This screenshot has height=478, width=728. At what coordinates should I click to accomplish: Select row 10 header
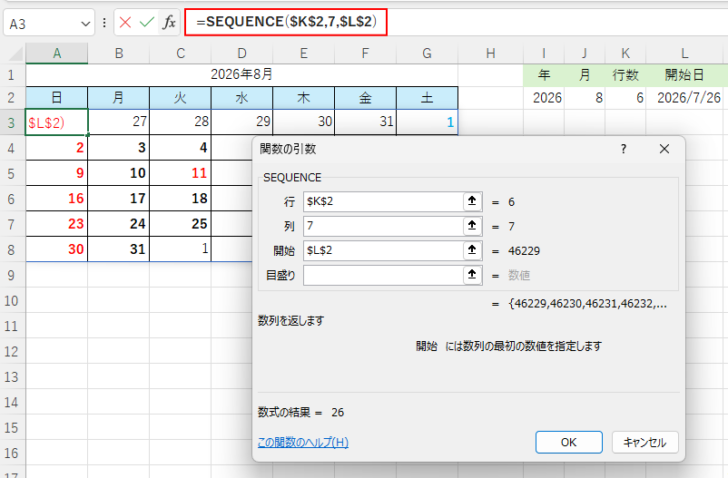point(11,301)
